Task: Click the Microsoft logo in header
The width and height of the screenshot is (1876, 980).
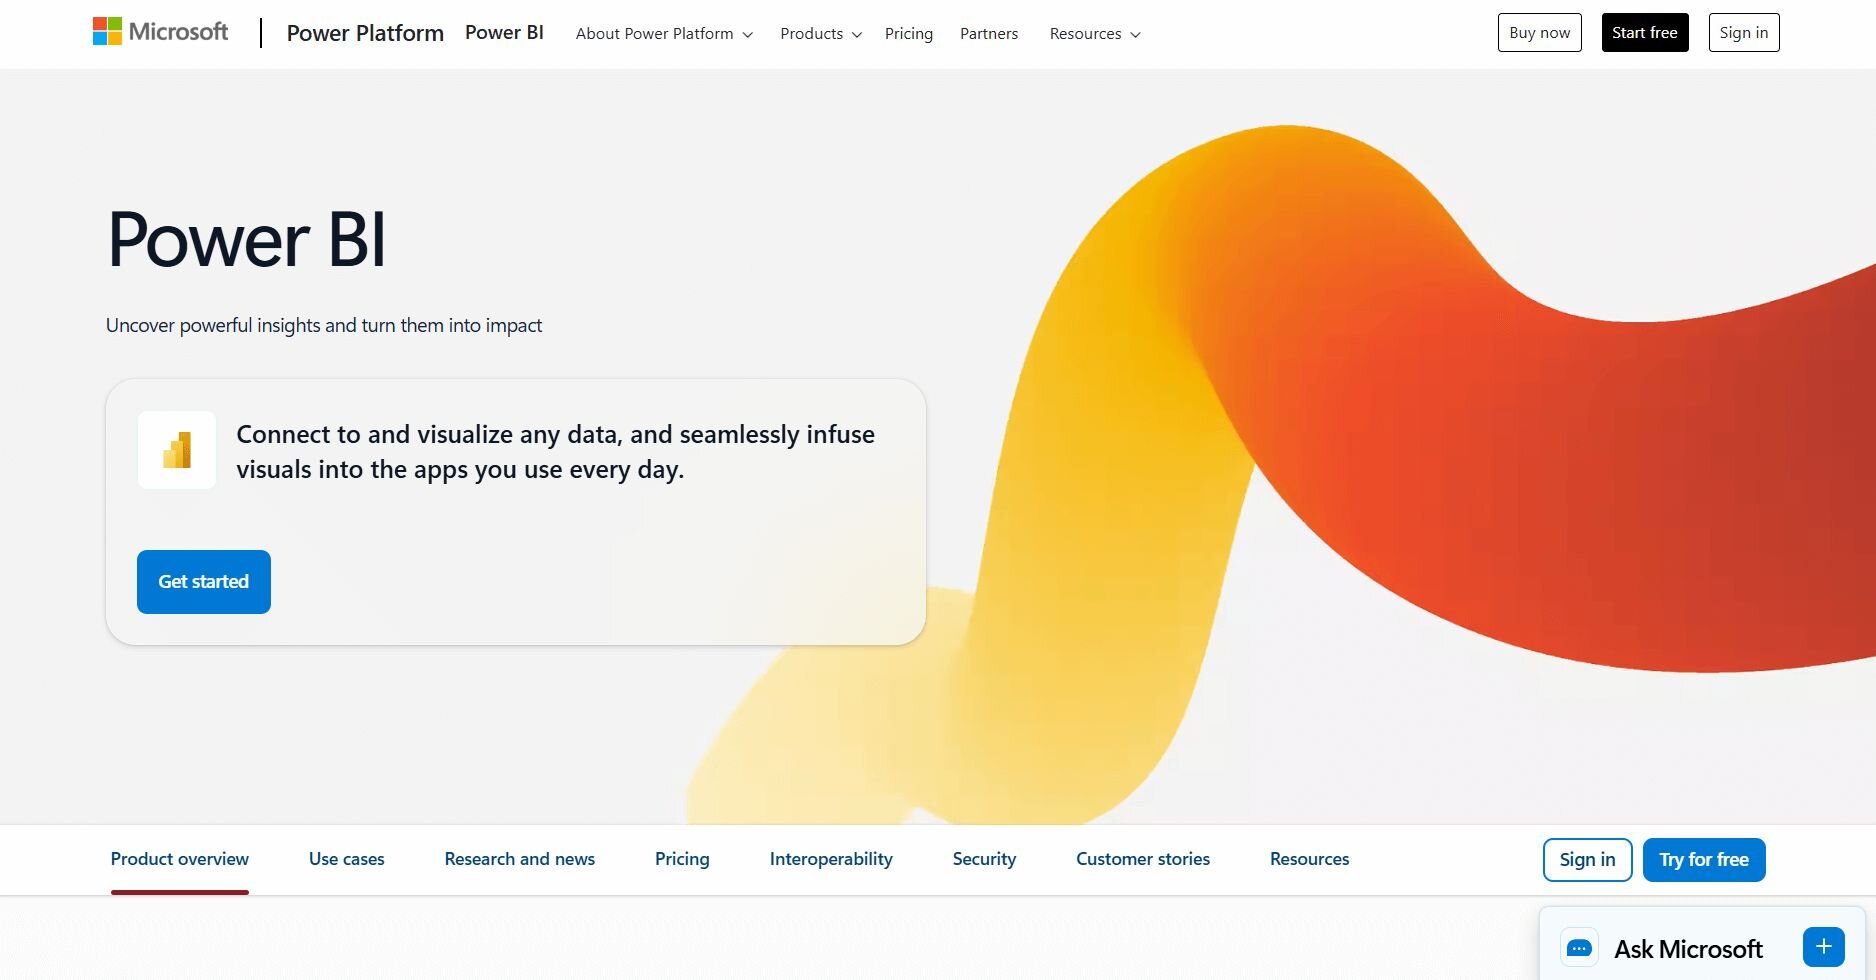Action: (x=160, y=32)
